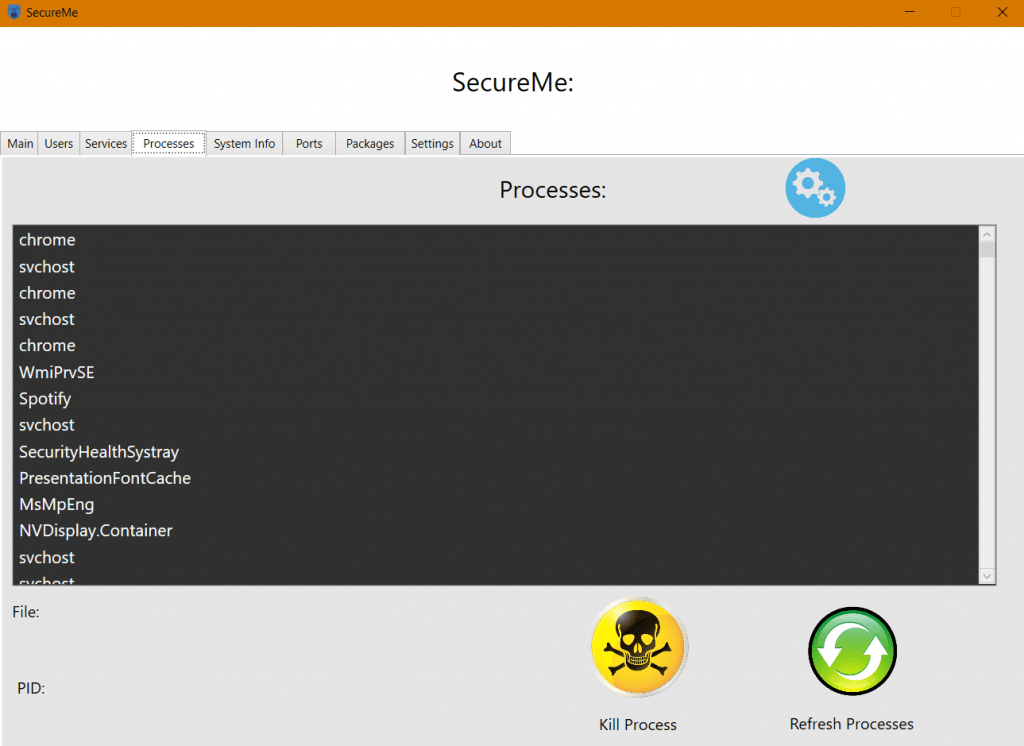The width and height of the screenshot is (1024, 746).
Task: Close the SecureMe window
Action: (1002, 12)
